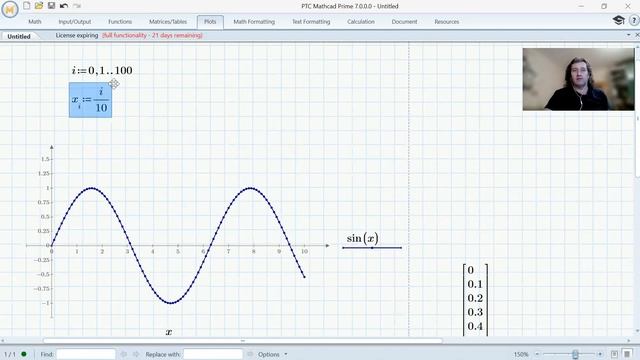Create a new worksheet

pos(27,6)
